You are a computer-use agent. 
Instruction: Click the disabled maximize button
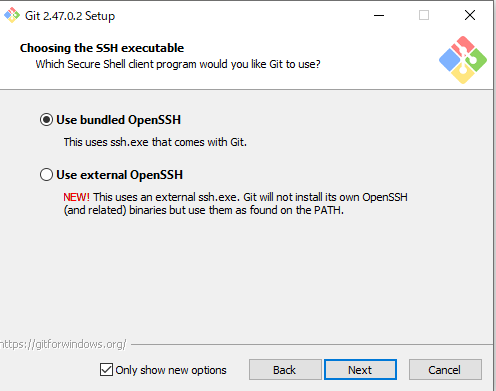(424, 15)
